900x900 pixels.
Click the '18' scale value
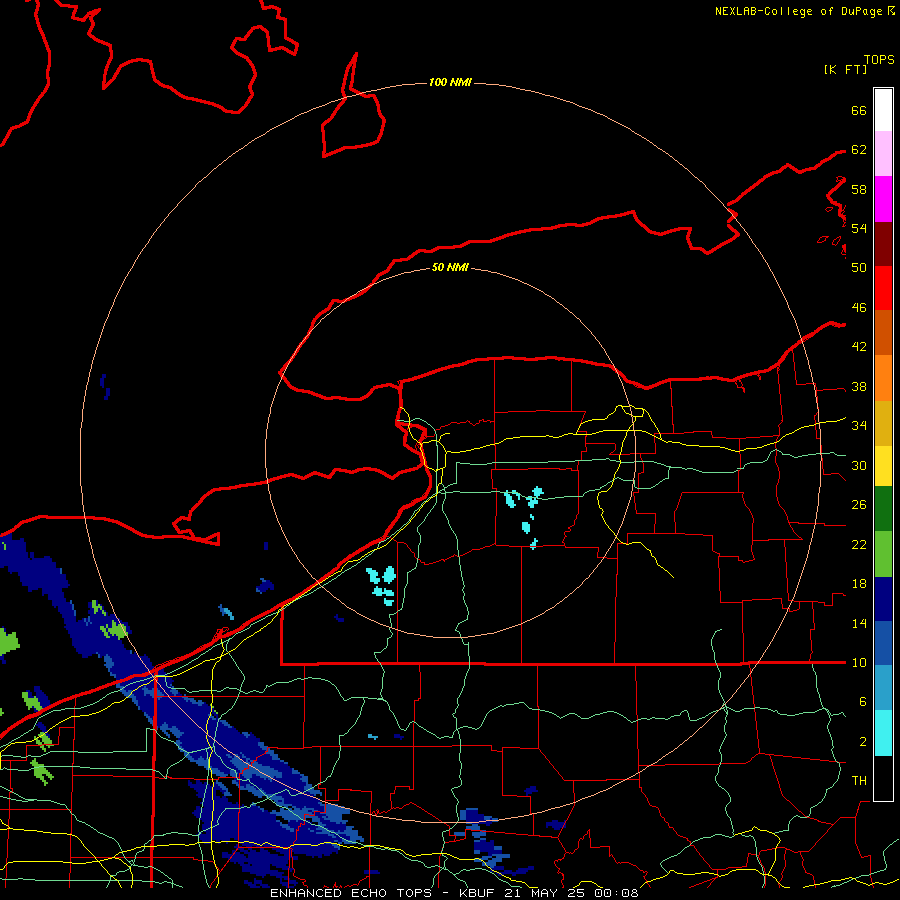point(859,584)
